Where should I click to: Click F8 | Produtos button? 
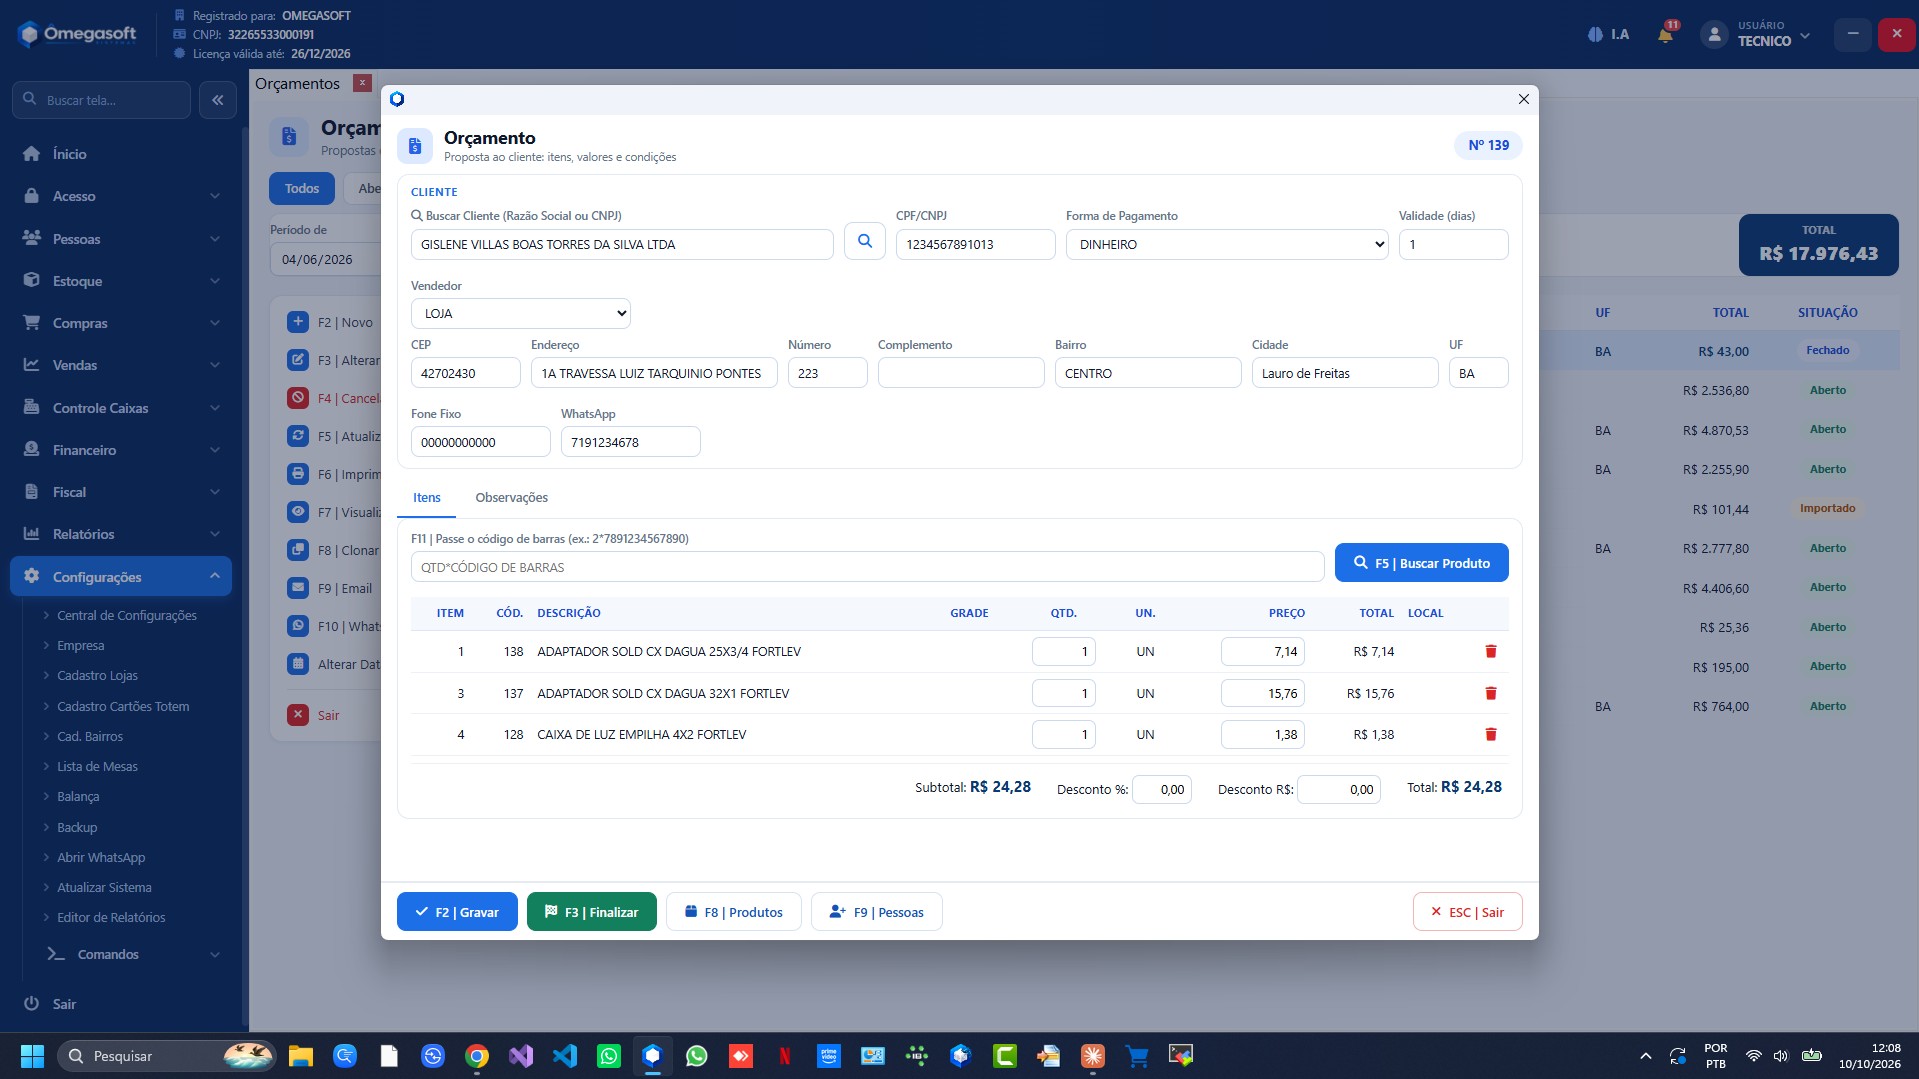coord(734,912)
